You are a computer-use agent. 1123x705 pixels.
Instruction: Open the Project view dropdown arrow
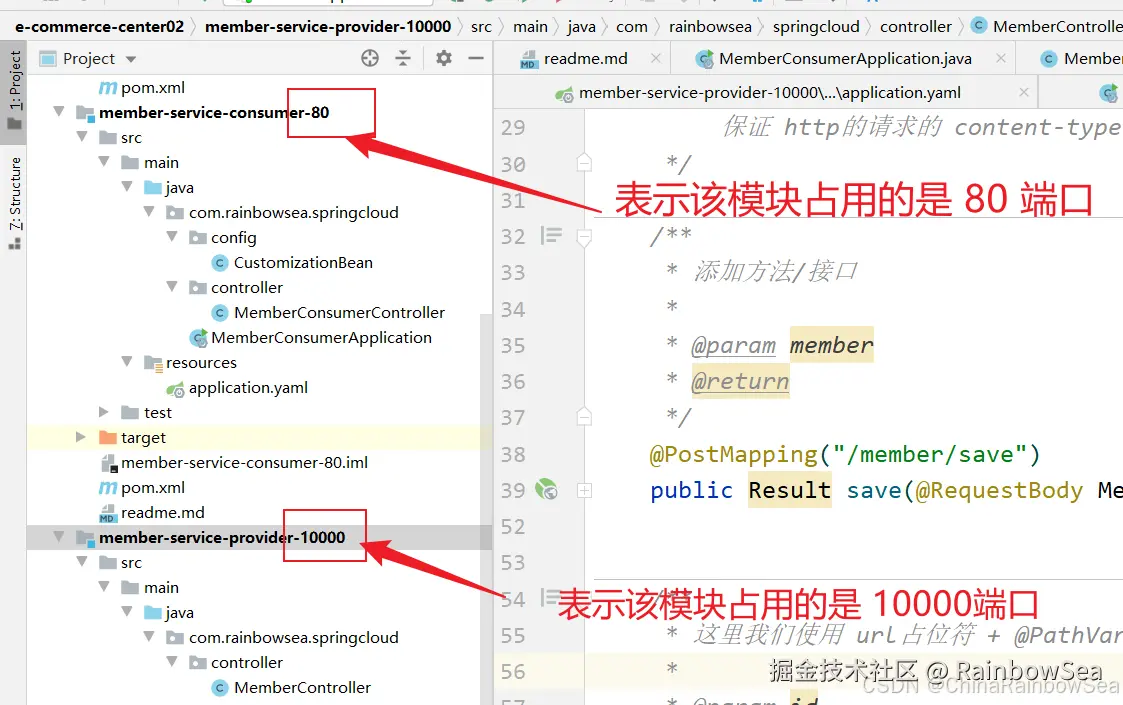130,59
